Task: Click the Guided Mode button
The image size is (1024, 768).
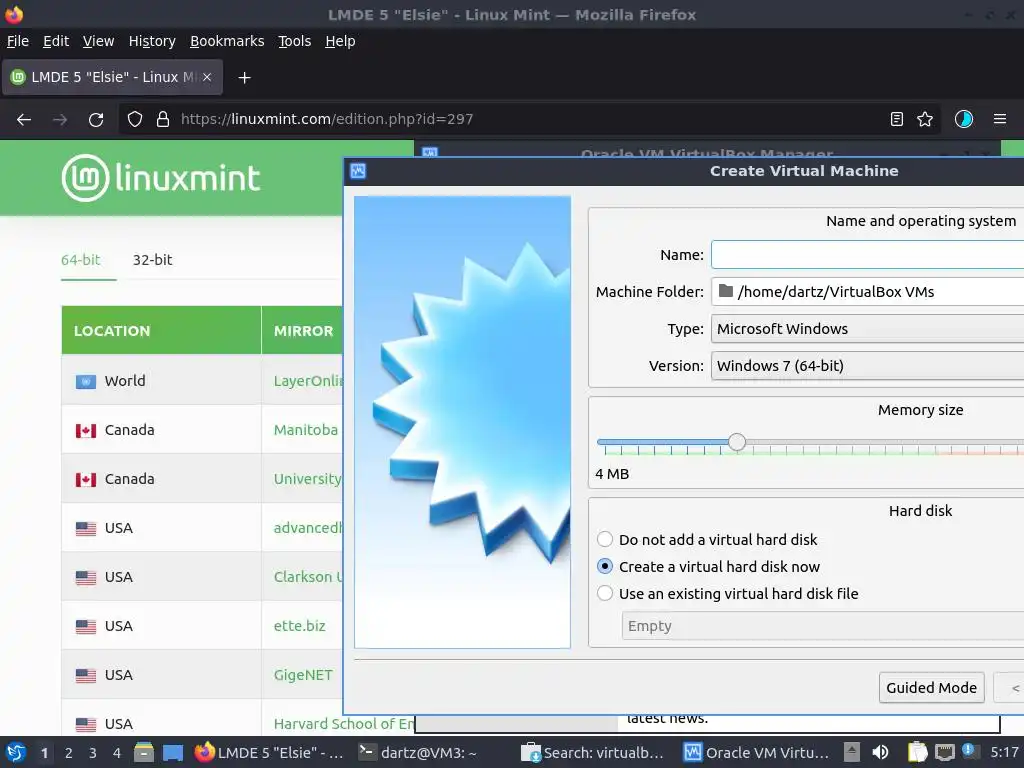Action: (931, 687)
